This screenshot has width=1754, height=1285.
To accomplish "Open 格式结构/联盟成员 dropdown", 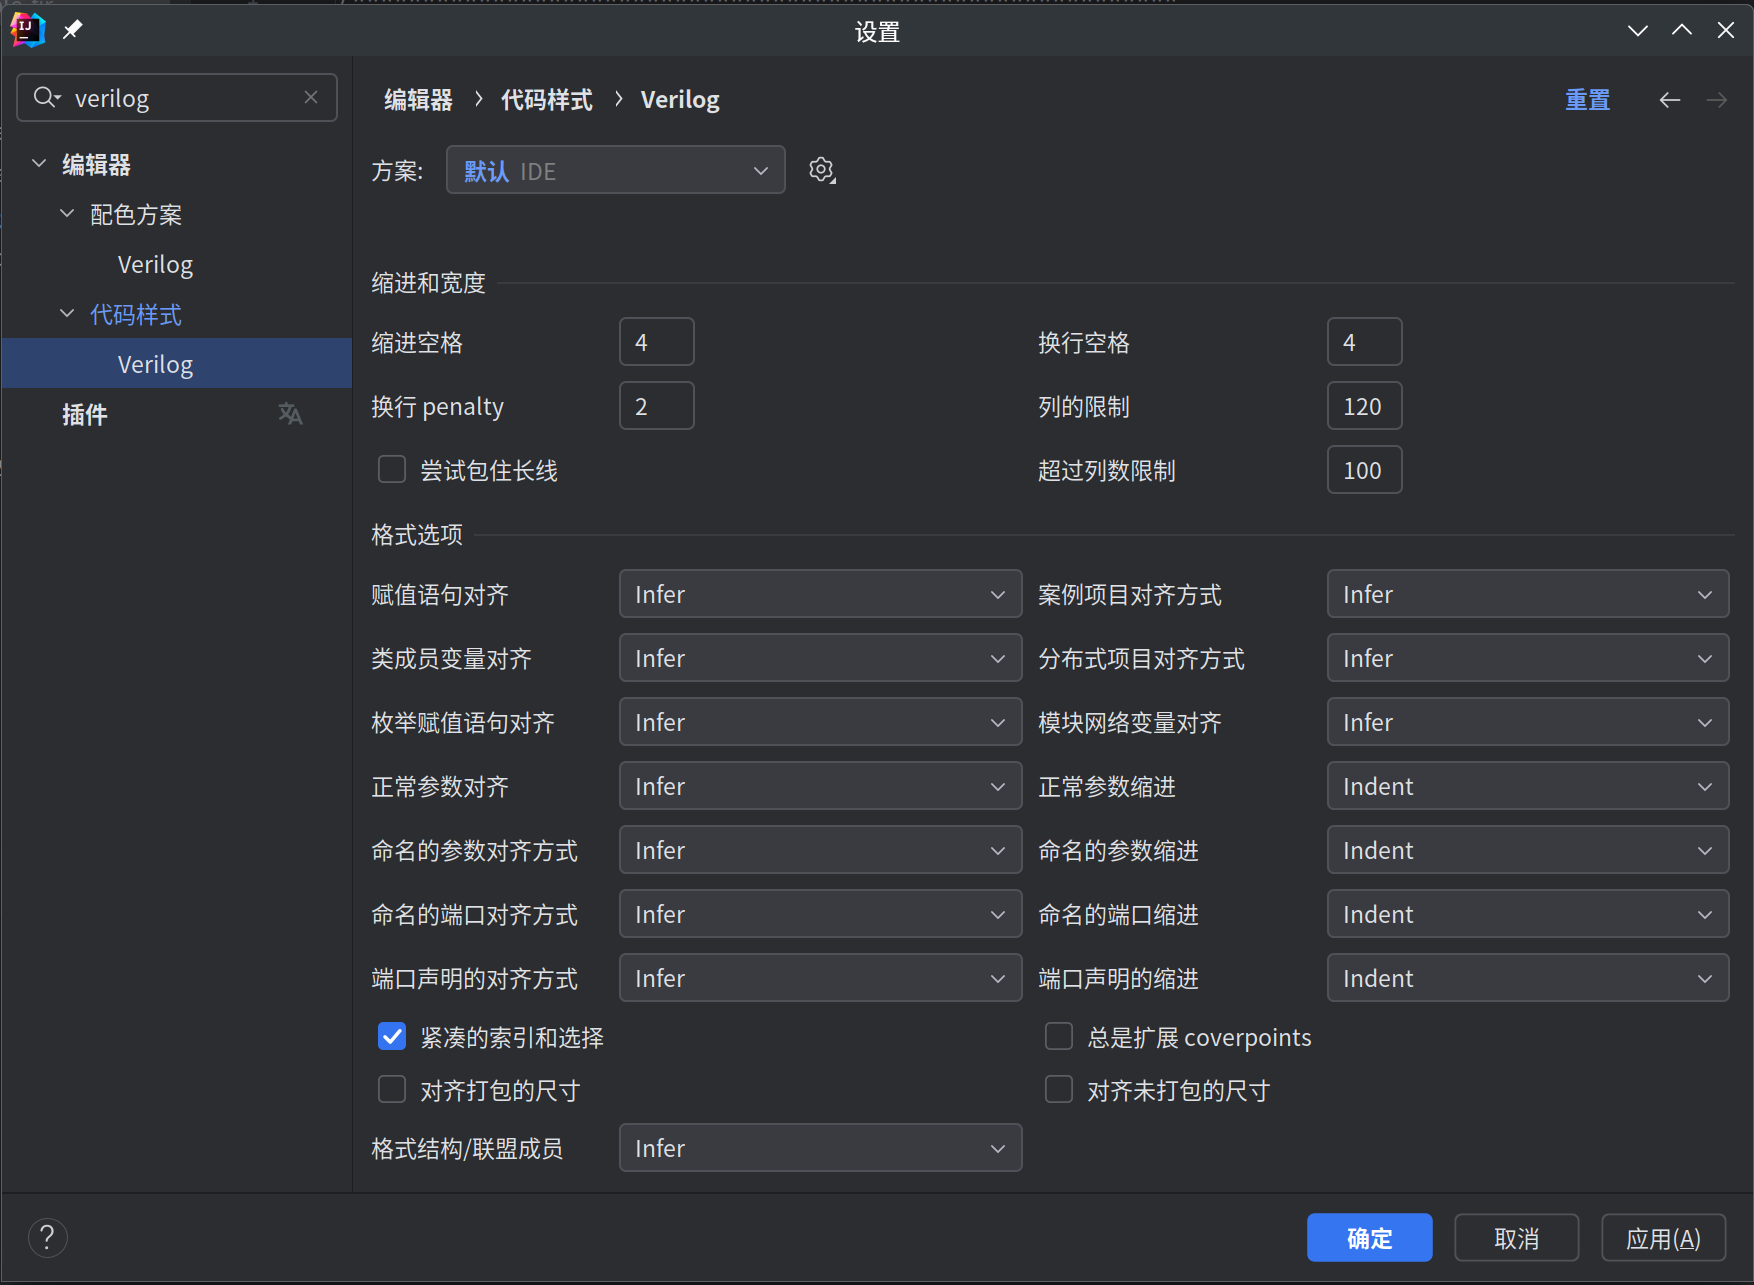I will 821,1148.
